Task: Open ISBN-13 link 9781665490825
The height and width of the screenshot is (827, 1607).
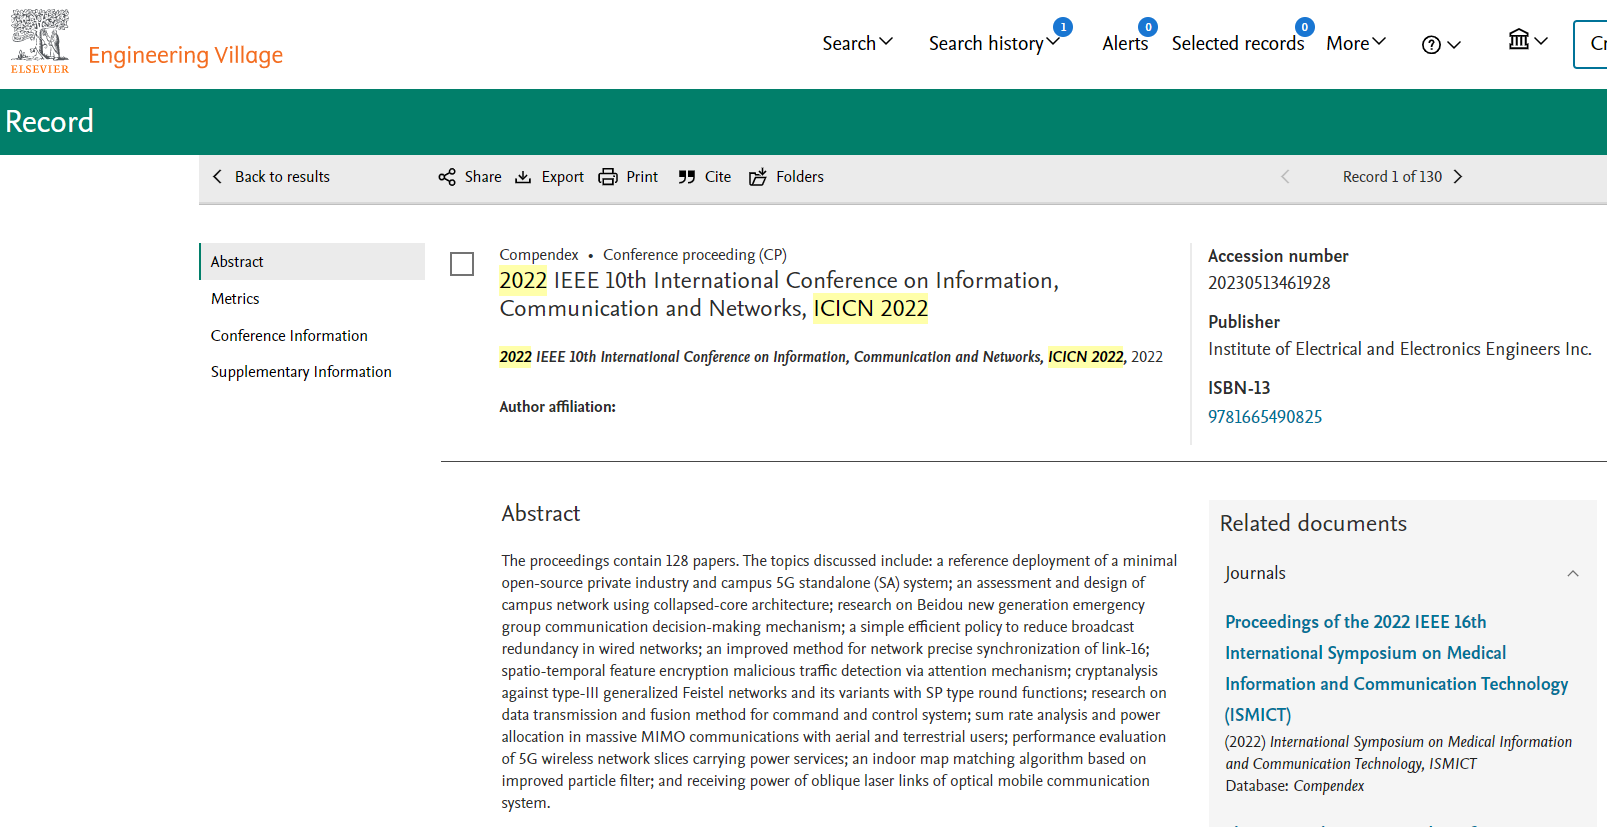Action: coord(1265,417)
